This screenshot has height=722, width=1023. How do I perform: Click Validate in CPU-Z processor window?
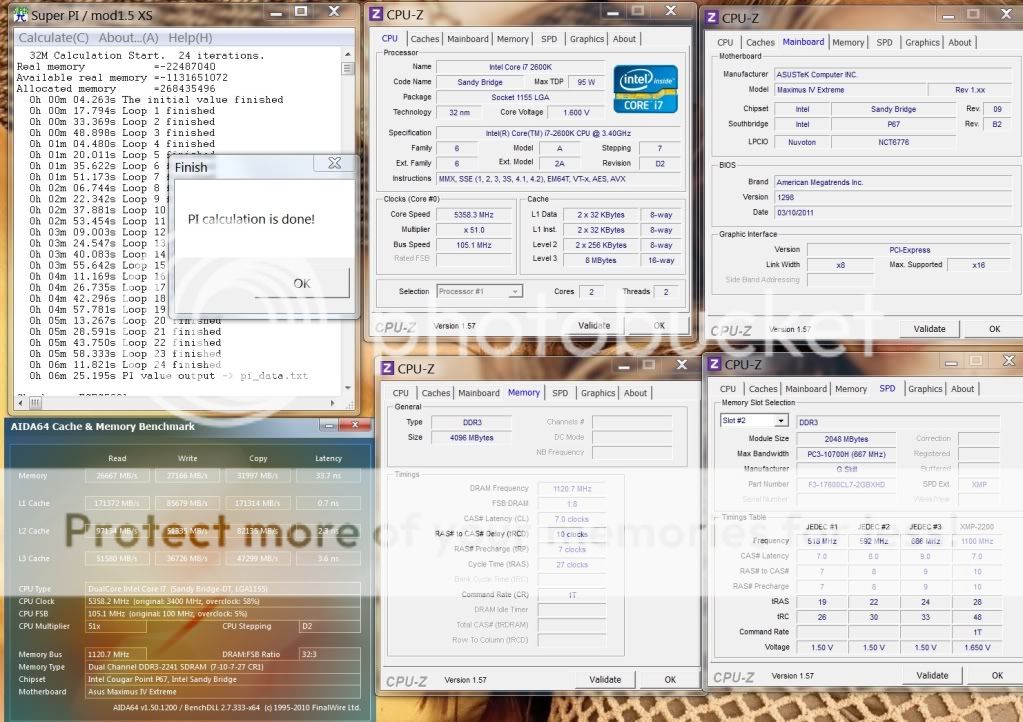click(594, 325)
